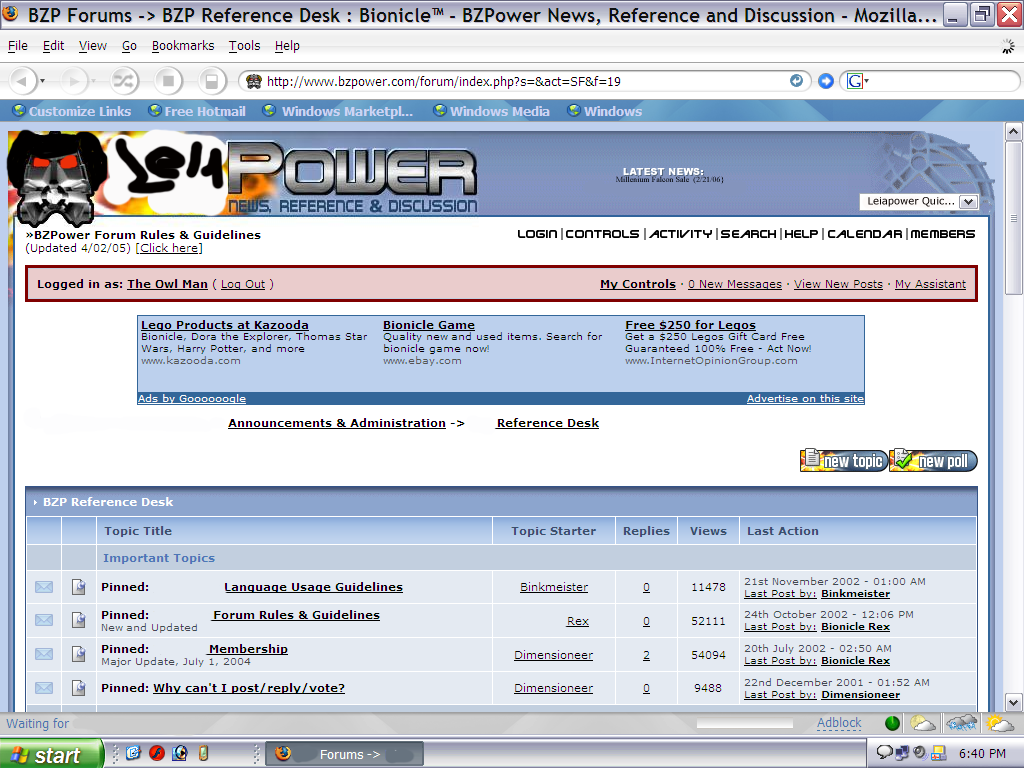Click page icon beside Why can't I post

(x=78, y=688)
